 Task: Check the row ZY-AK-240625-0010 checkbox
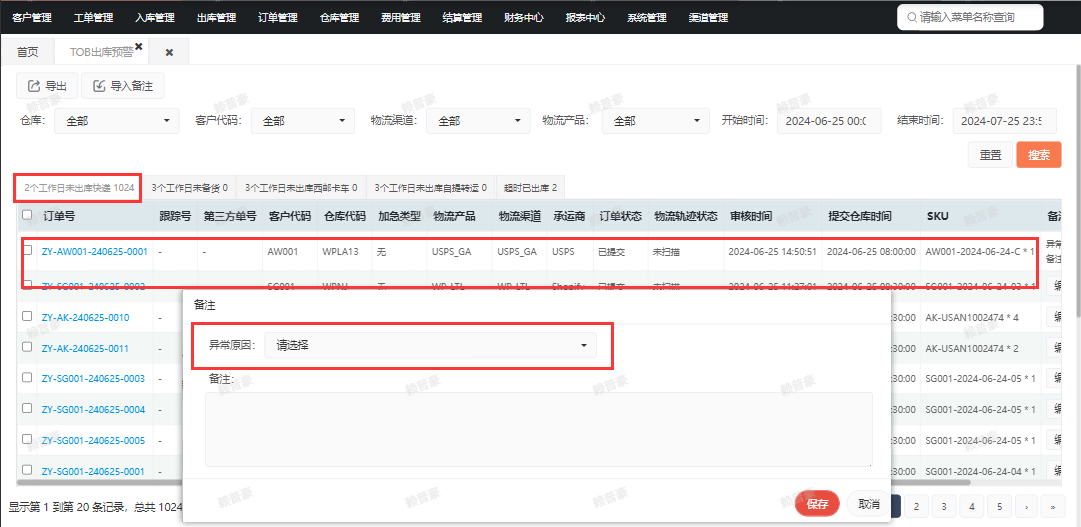pos(27,316)
